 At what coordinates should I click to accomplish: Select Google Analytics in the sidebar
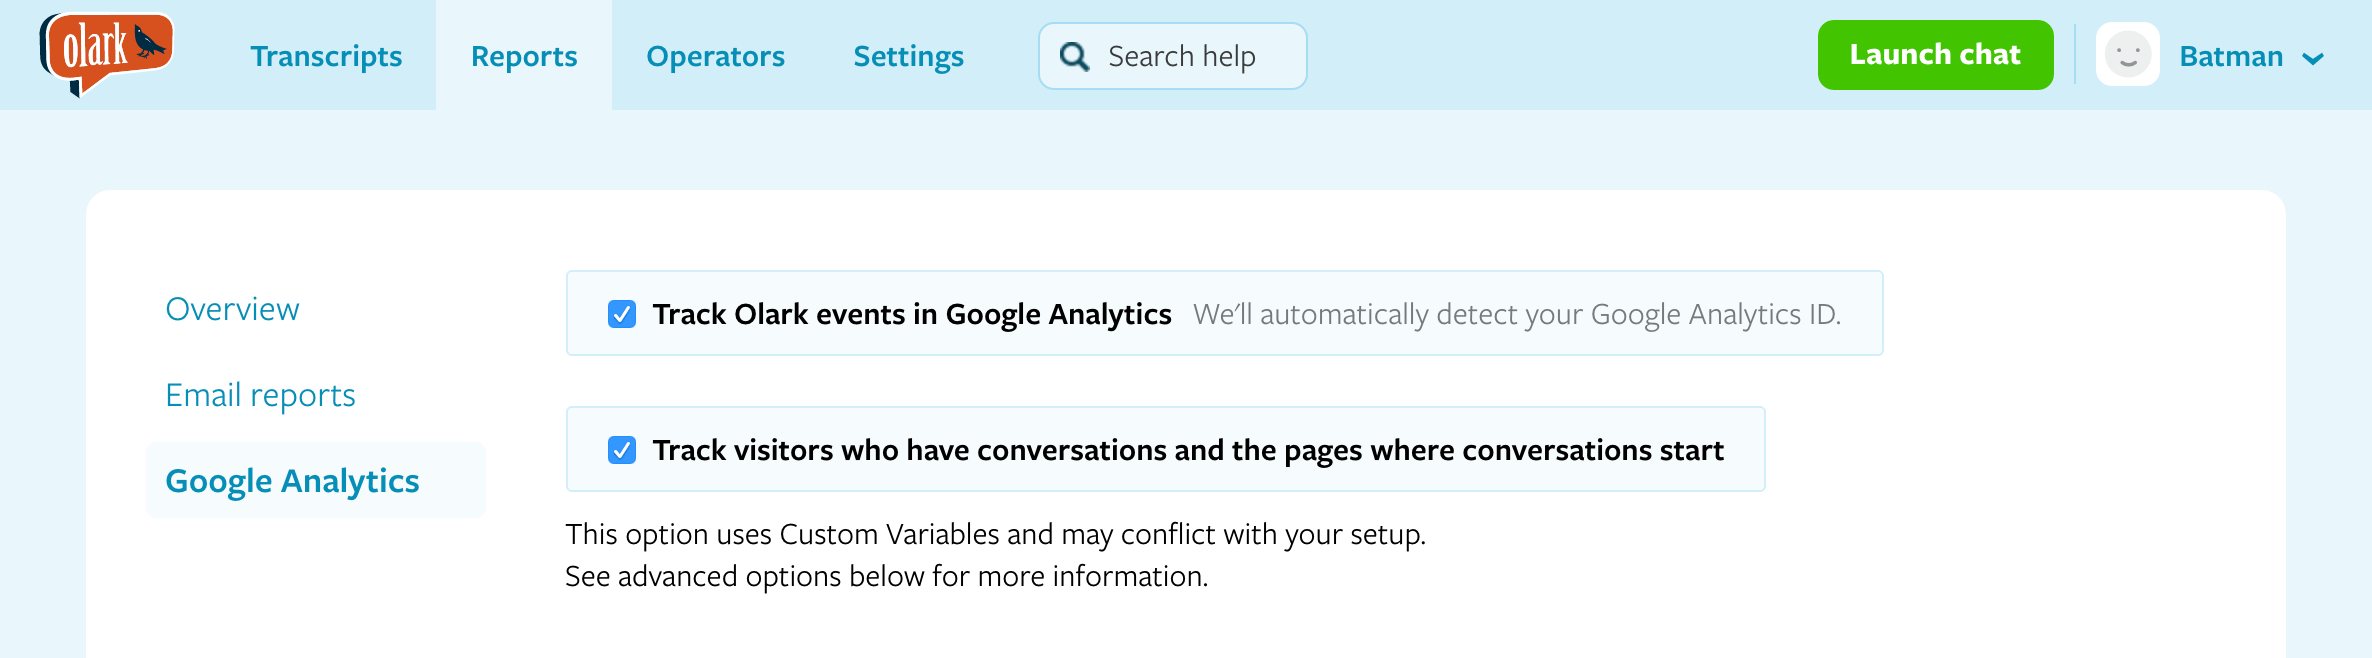coord(292,481)
